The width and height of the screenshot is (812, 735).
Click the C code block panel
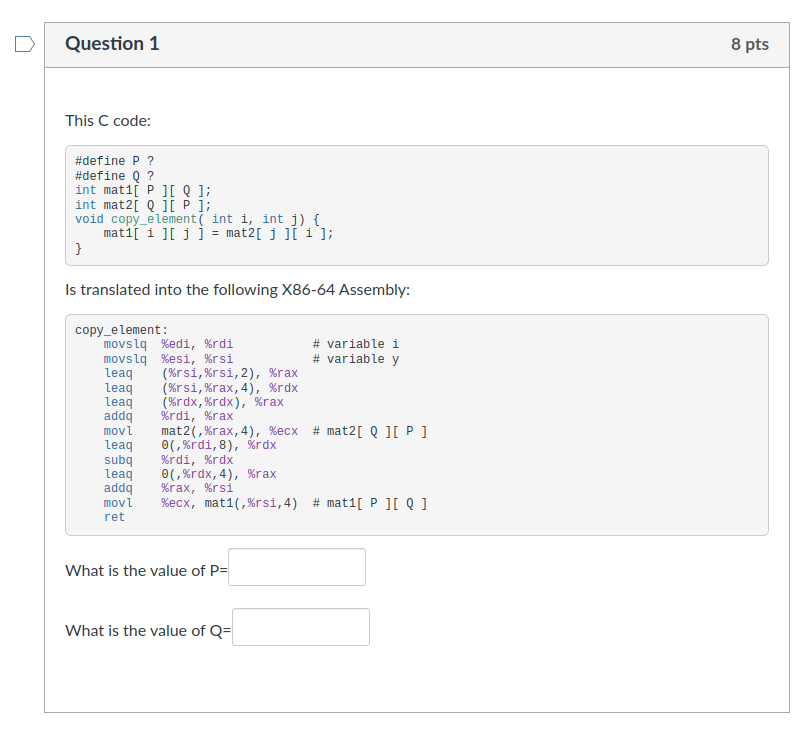coord(416,205)
